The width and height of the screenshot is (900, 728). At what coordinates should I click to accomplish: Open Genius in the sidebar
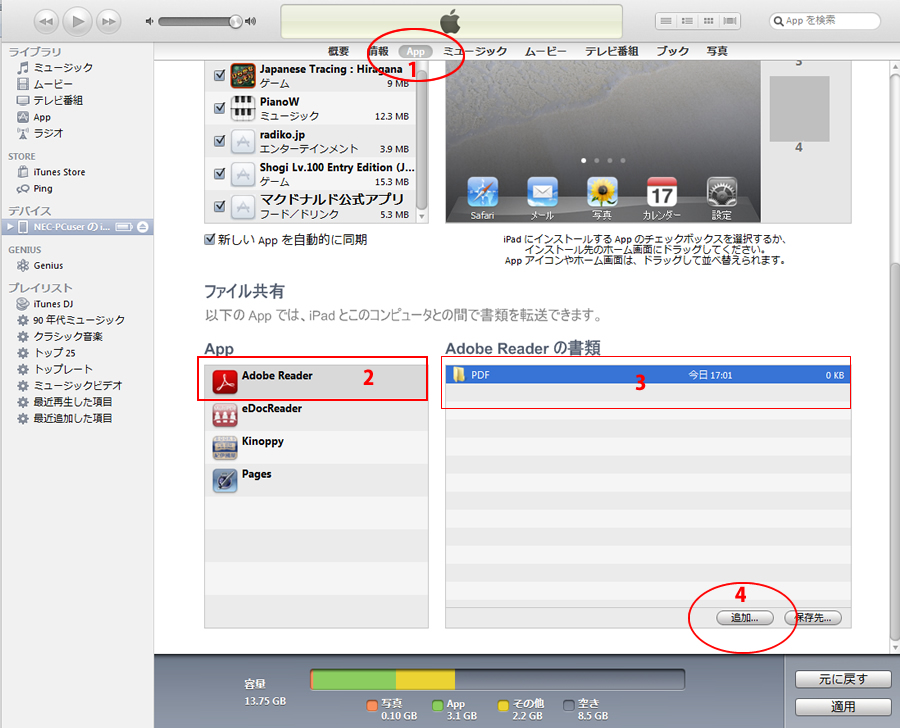(40, 265)
